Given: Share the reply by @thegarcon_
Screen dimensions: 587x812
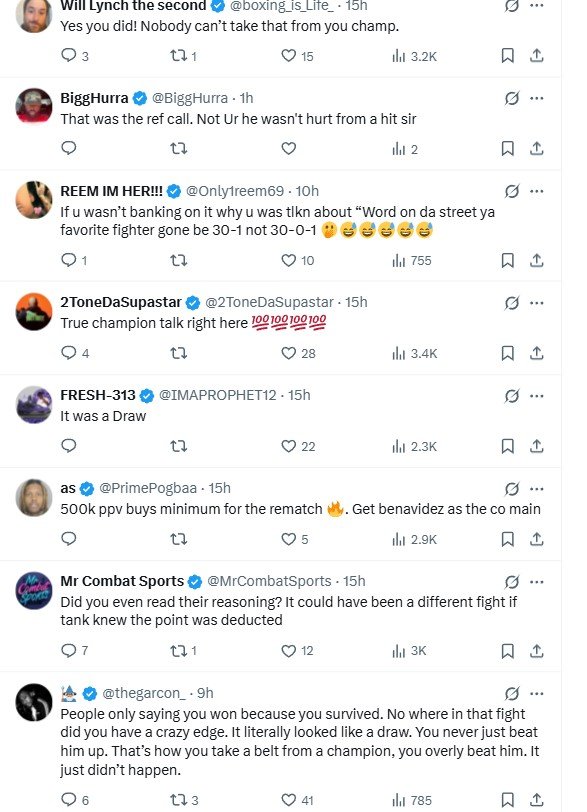Looking at the screenshot, I should coord(535,799).
